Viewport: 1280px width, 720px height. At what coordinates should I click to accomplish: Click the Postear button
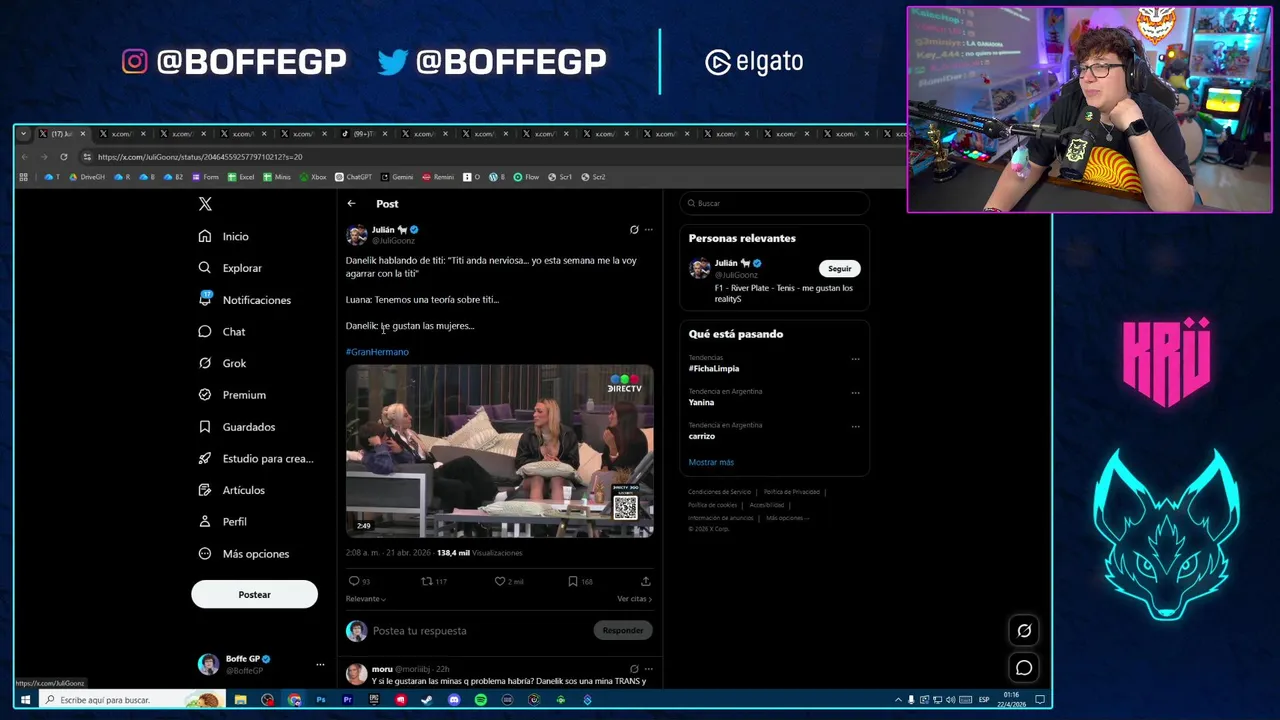(254, 594)
